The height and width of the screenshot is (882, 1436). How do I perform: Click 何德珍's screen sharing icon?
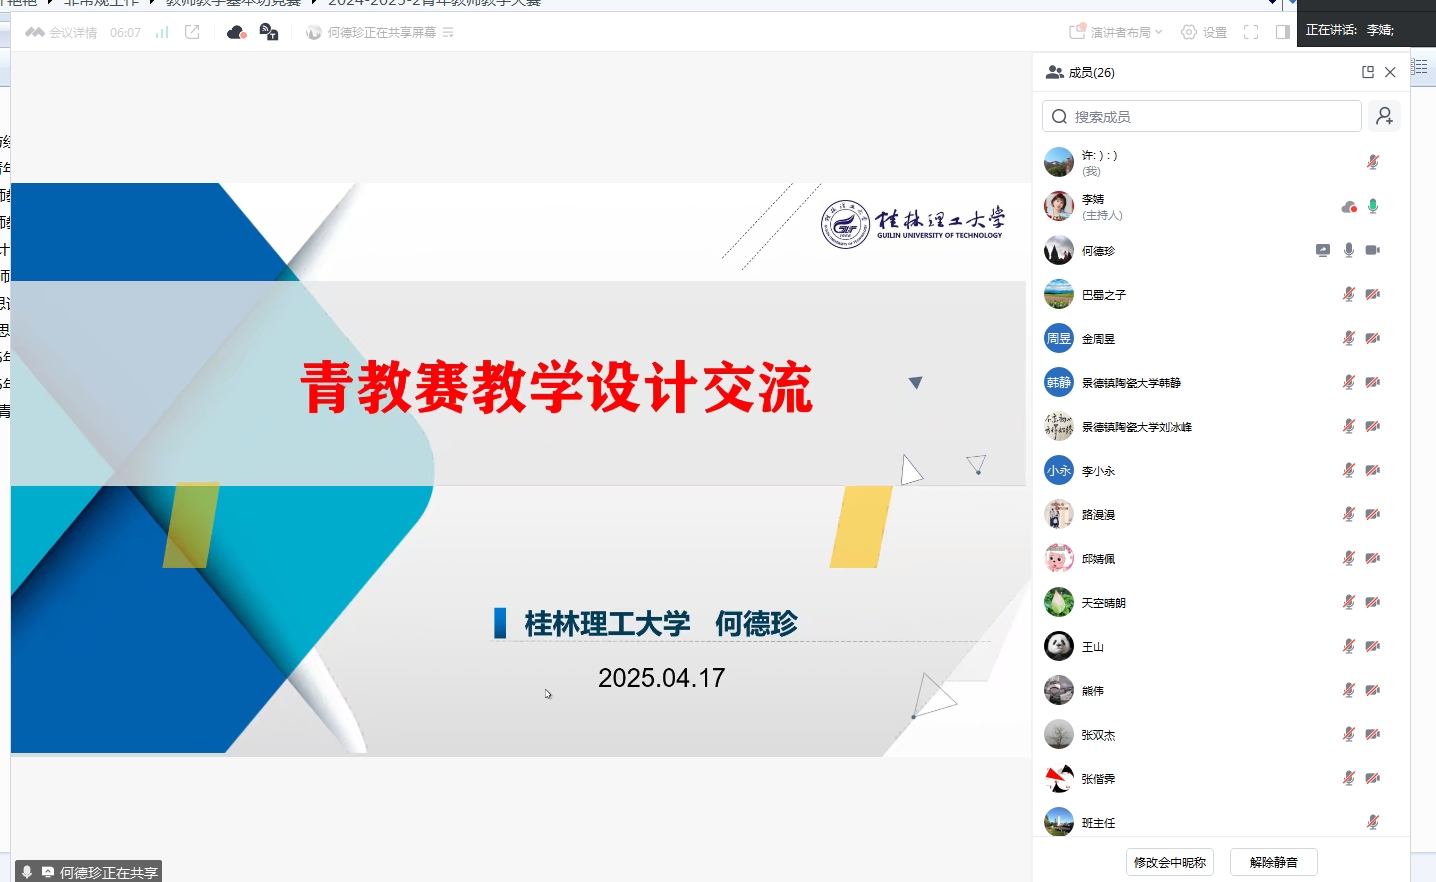tap(1323, 250)
